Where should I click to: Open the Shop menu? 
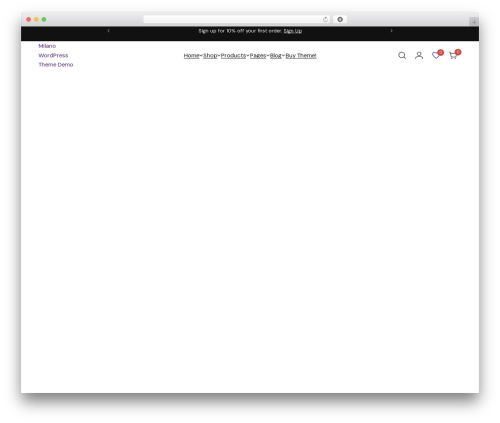pyautogui.click(x=210, y=56)
